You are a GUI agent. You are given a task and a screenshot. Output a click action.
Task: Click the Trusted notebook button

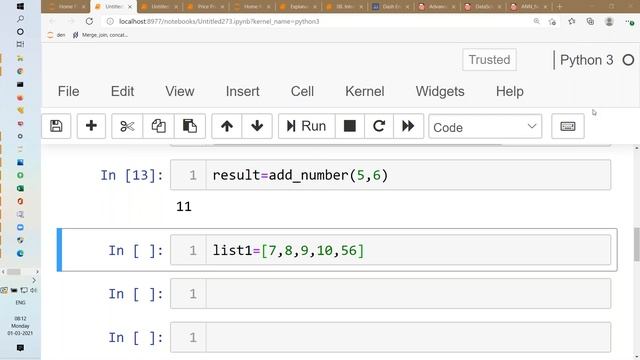(489, 60)
